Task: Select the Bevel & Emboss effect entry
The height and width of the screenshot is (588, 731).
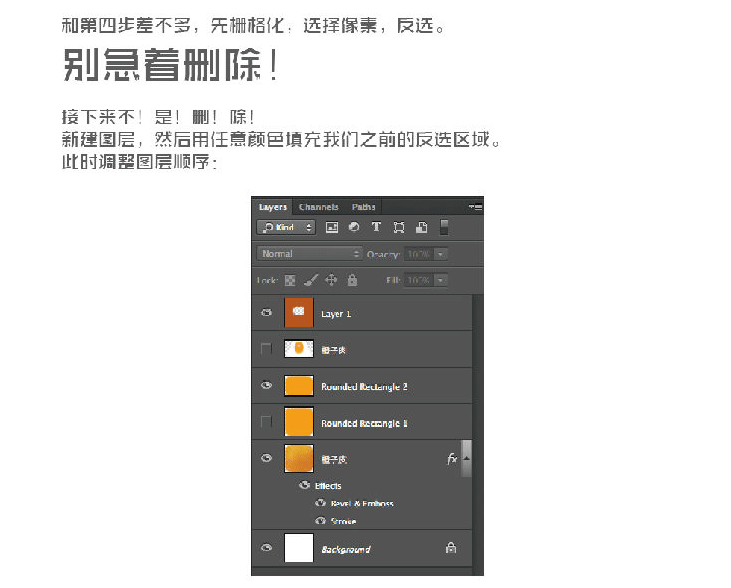Action: click(362, 503)
